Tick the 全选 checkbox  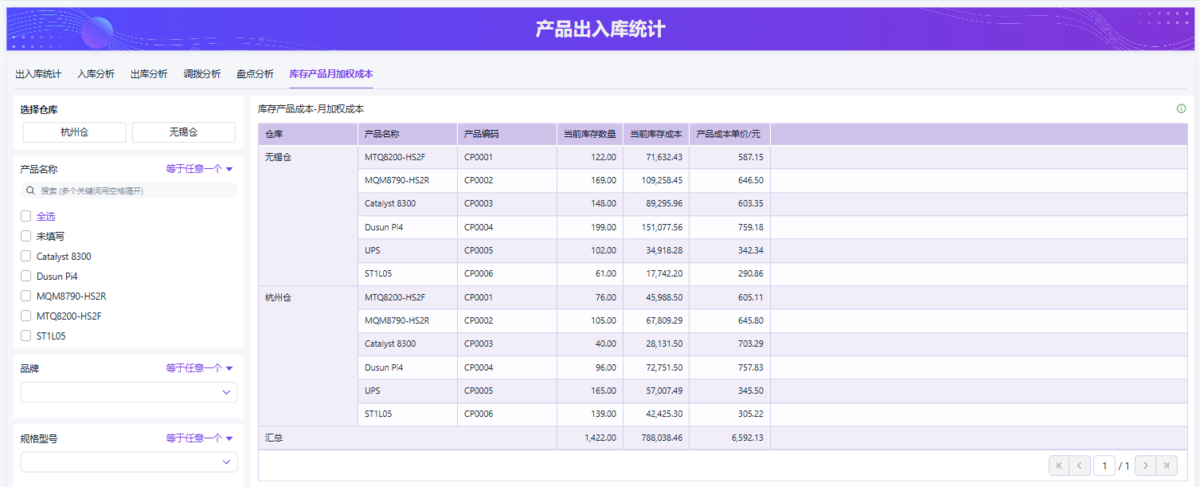pyautogui.click(x=26, y=216)
